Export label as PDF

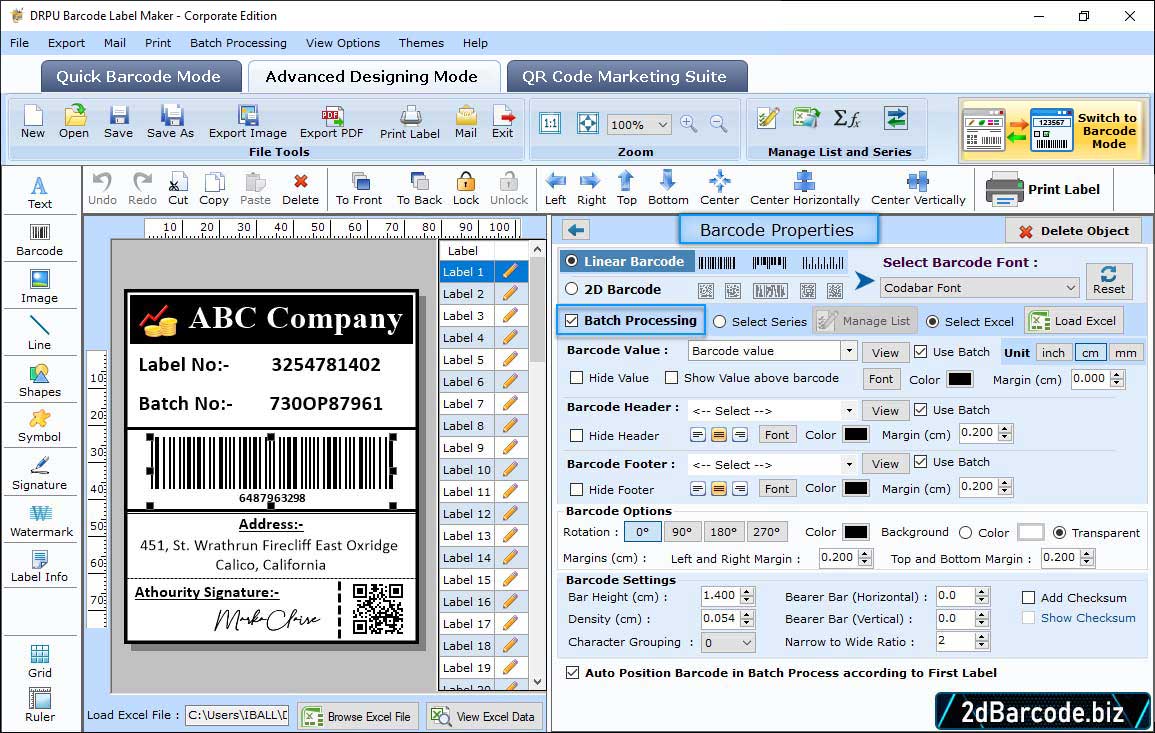pyautogui.click(x=331, y=122)
